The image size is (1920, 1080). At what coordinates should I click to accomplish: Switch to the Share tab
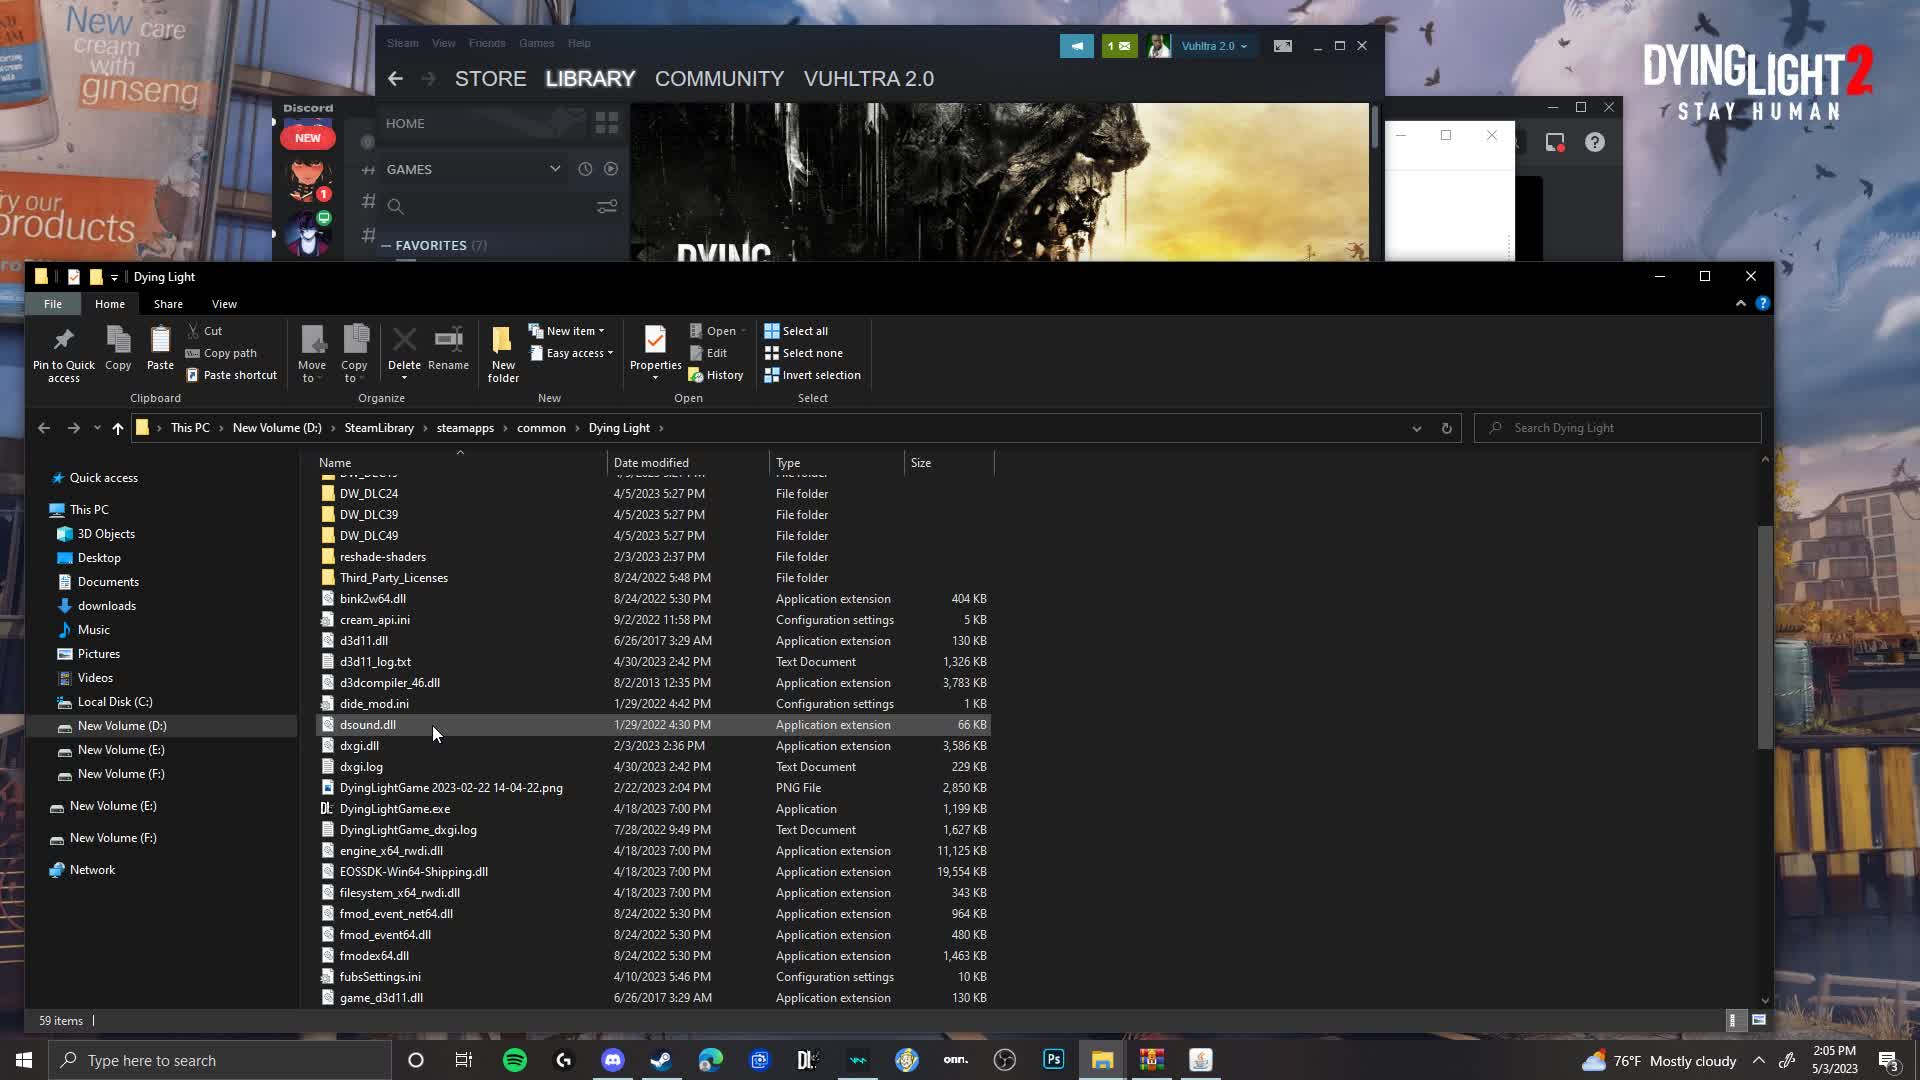(168, 303)
